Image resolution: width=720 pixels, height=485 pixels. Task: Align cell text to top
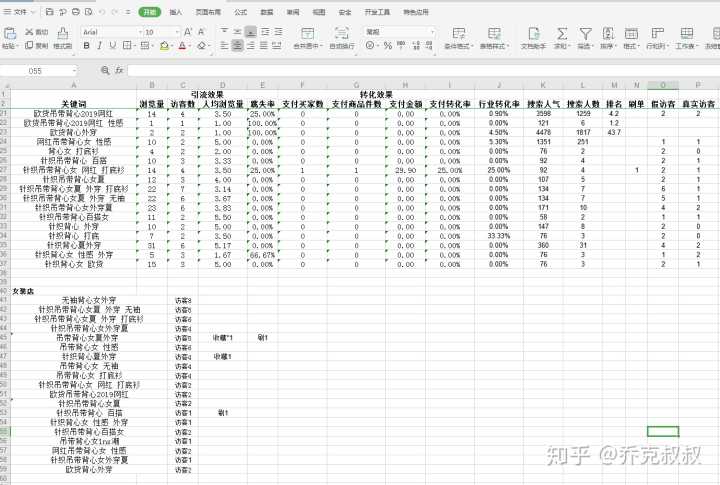pyautogui.click(x=224, y=31)
